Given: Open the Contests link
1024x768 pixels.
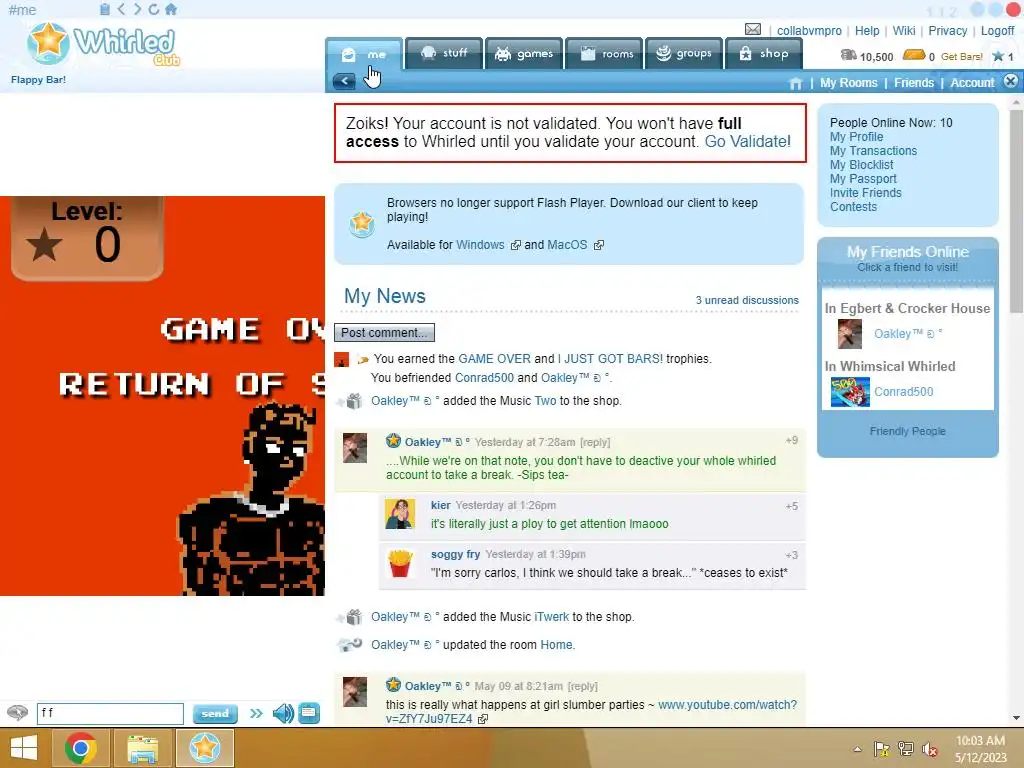Looking at the screenshot, I should 853,207.
